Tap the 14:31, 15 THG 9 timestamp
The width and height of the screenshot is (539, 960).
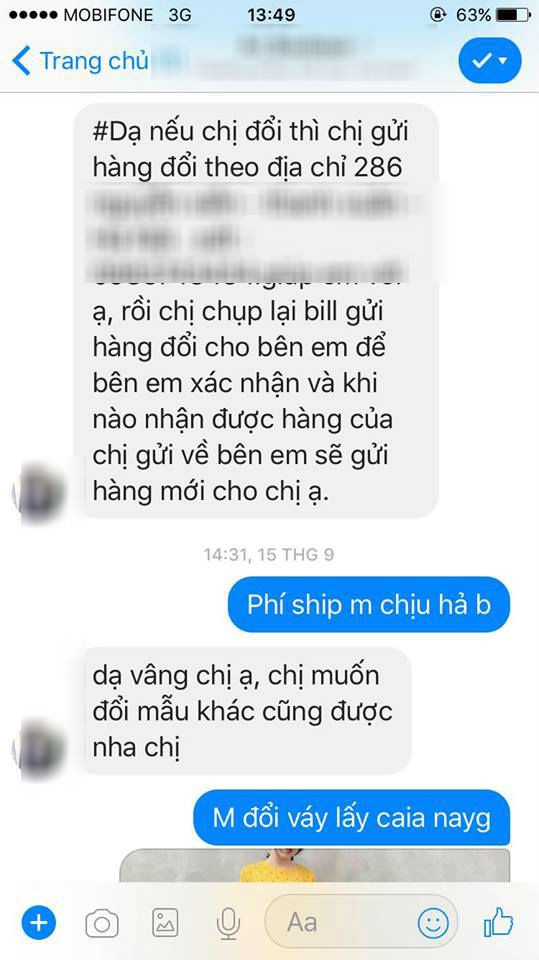[x=269, y=555]
